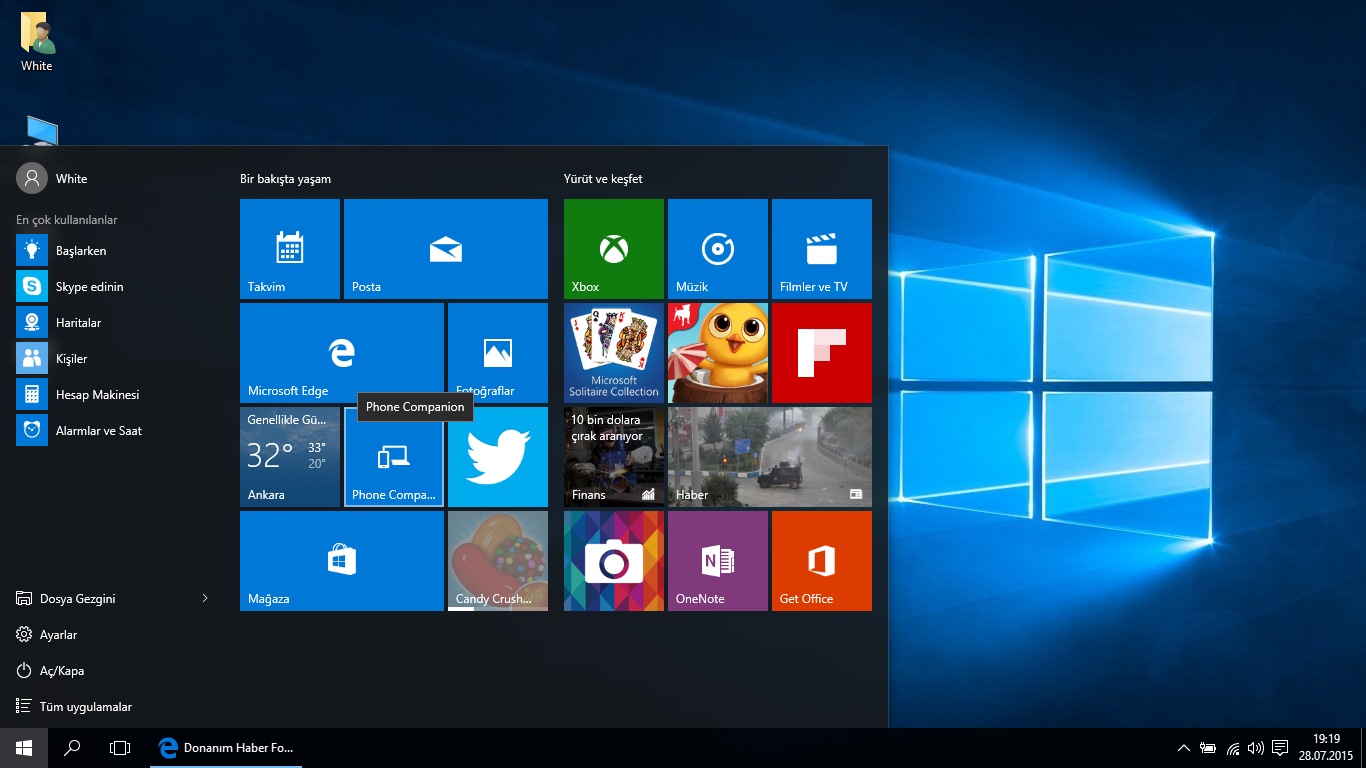Image resolution: width=1366 pixels, height=768 pixels.
Task: Open the volume speaker tray icon
Action: tap(1256, 748)
